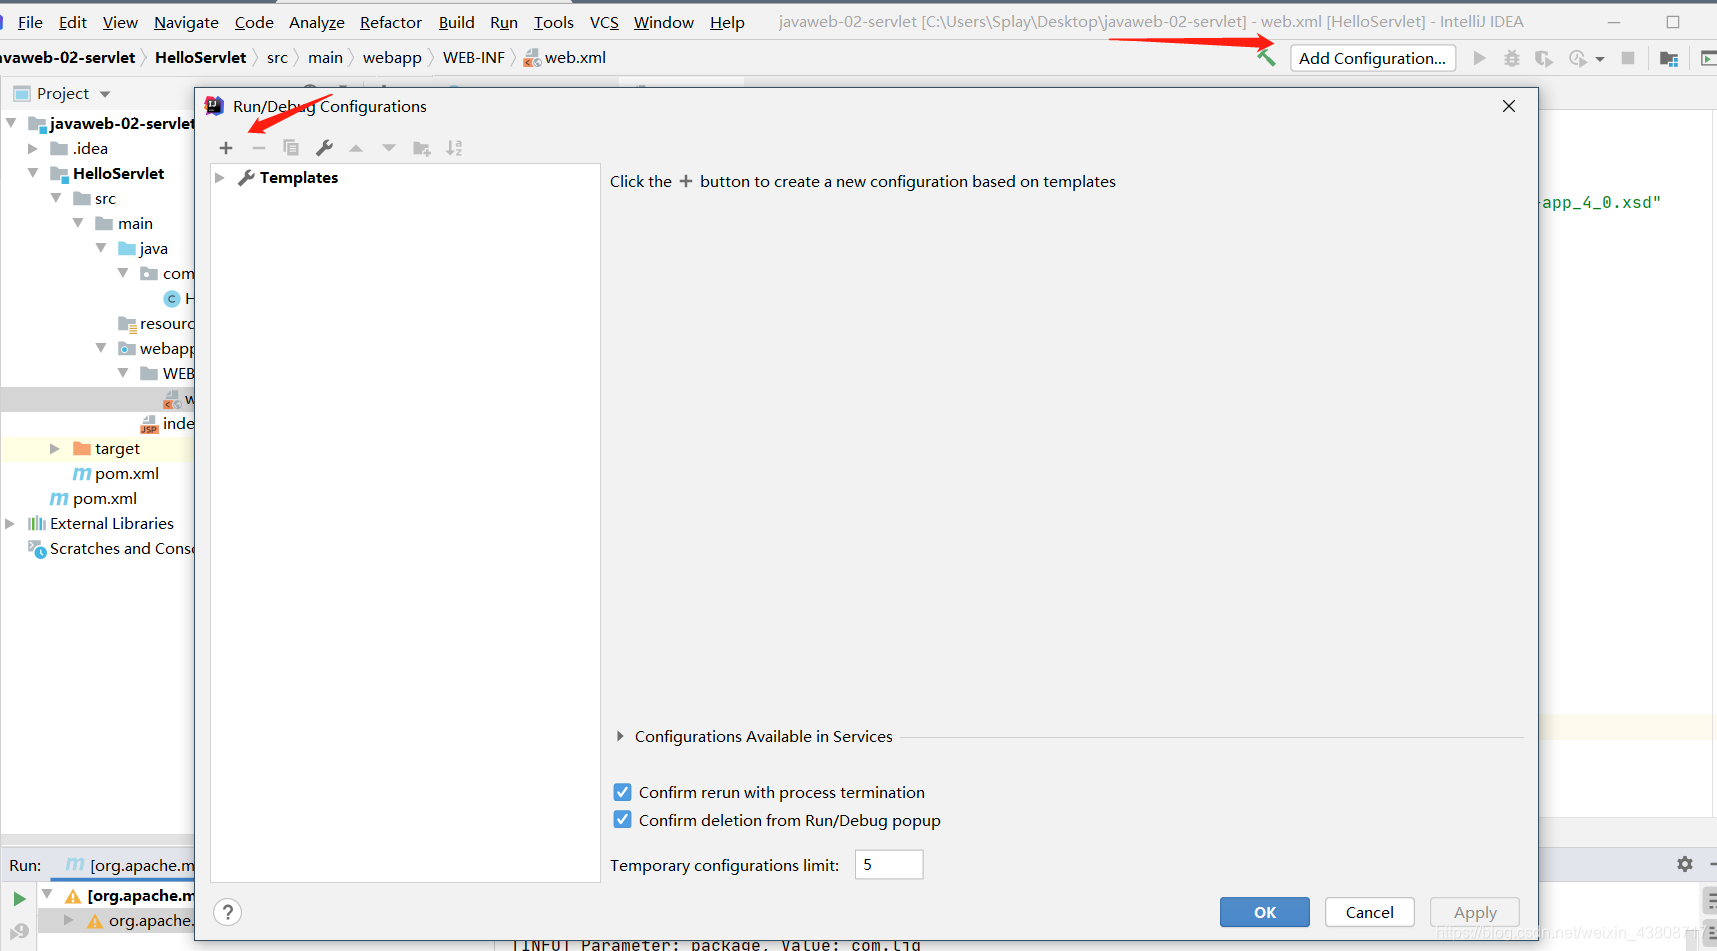Viewport: 1717px width, 951px height.
Task: Expand Configurations Available in Services
Action: (620, 736)
